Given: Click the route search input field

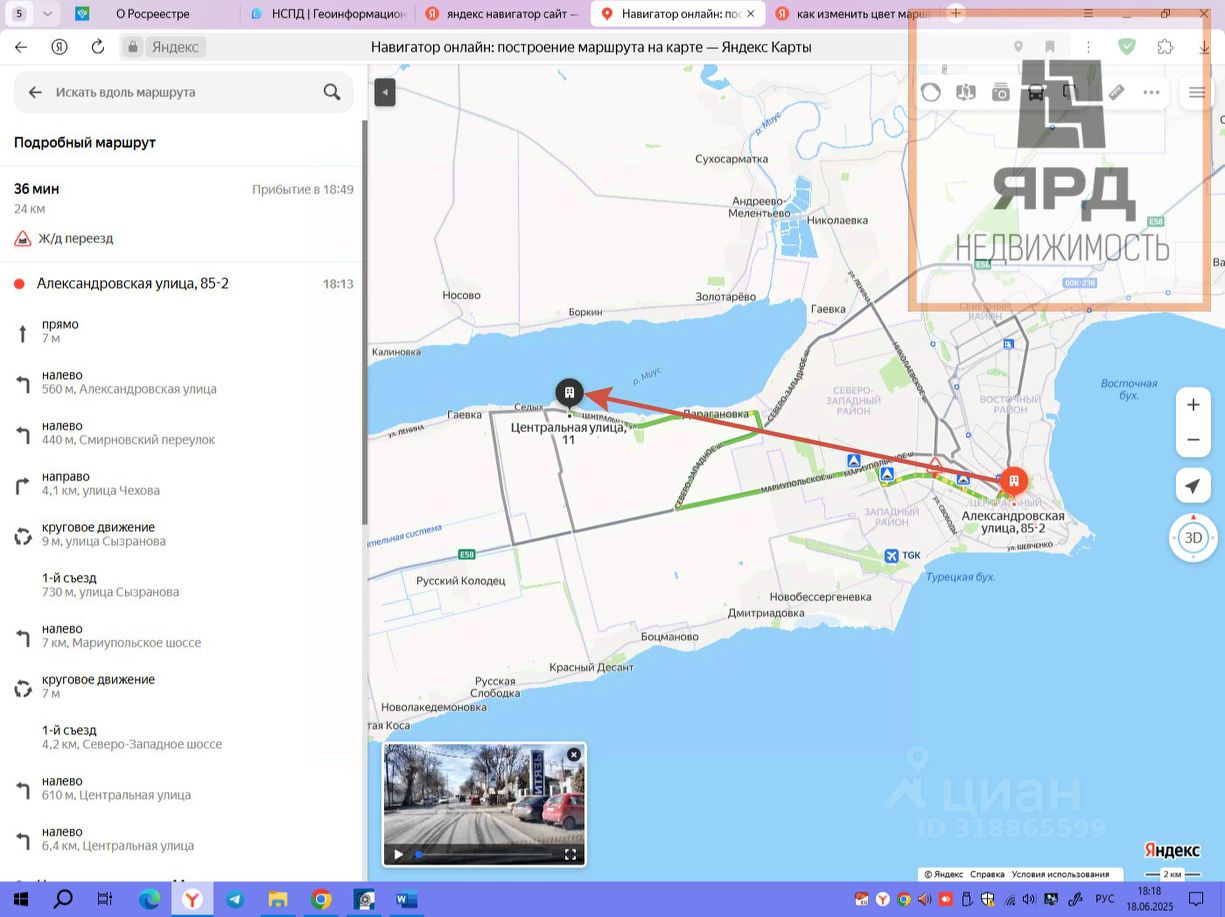Looking at the screenshot, I should [185, 92].
